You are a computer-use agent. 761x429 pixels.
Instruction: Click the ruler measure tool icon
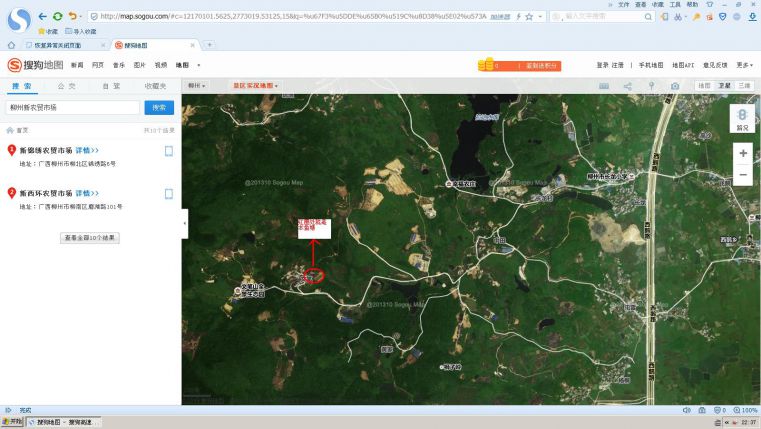click(604, 86)
